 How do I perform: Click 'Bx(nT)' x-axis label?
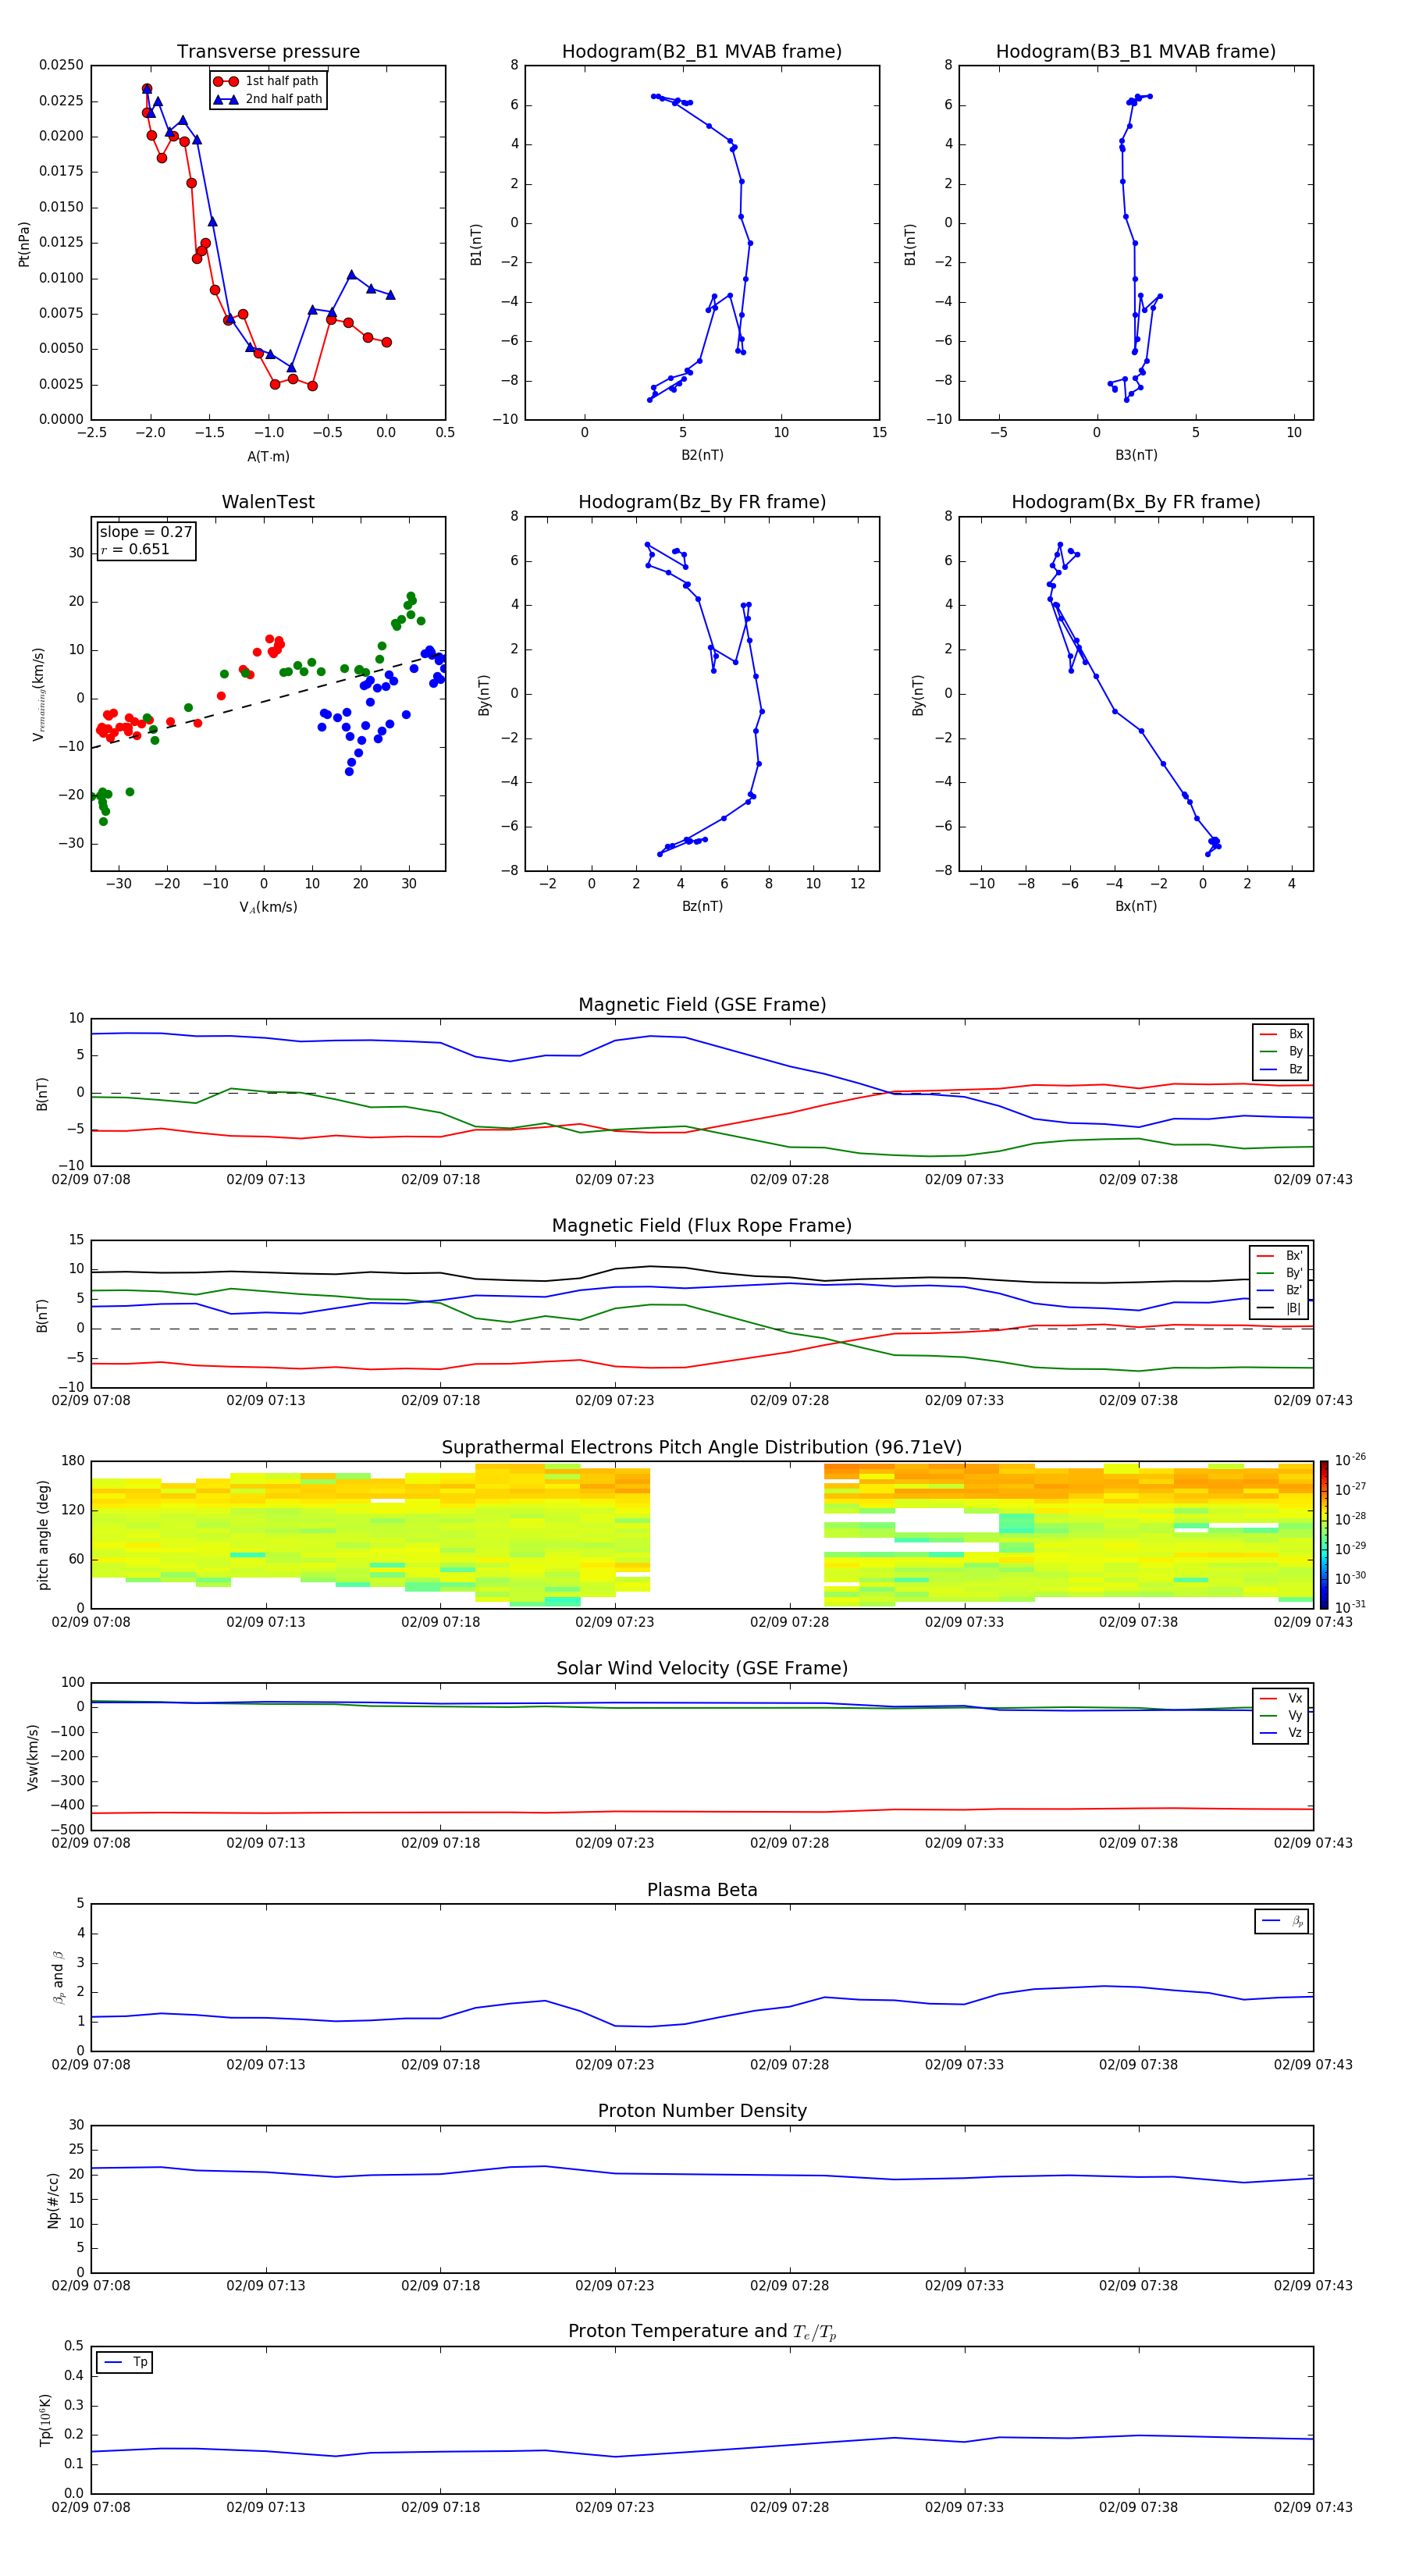coord(1136,906)
